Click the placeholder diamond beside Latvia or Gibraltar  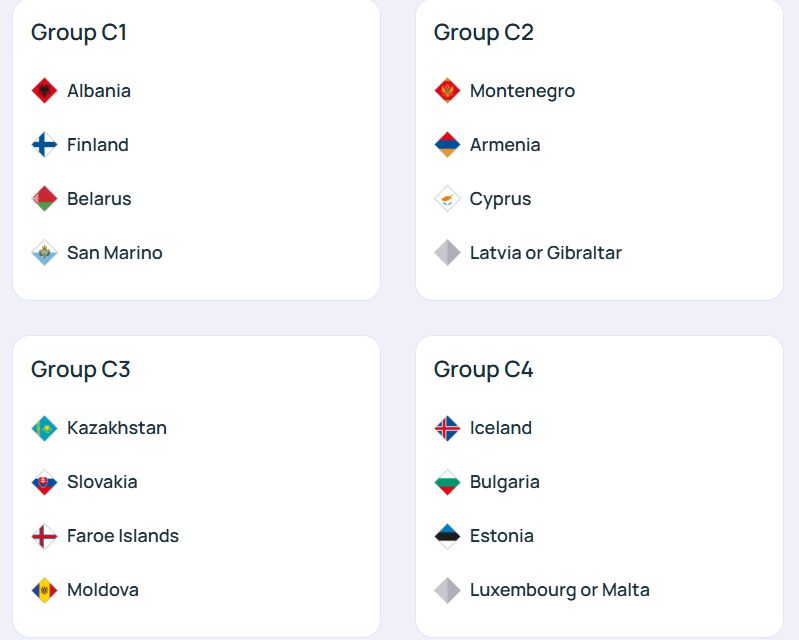[x=447, y=253]
